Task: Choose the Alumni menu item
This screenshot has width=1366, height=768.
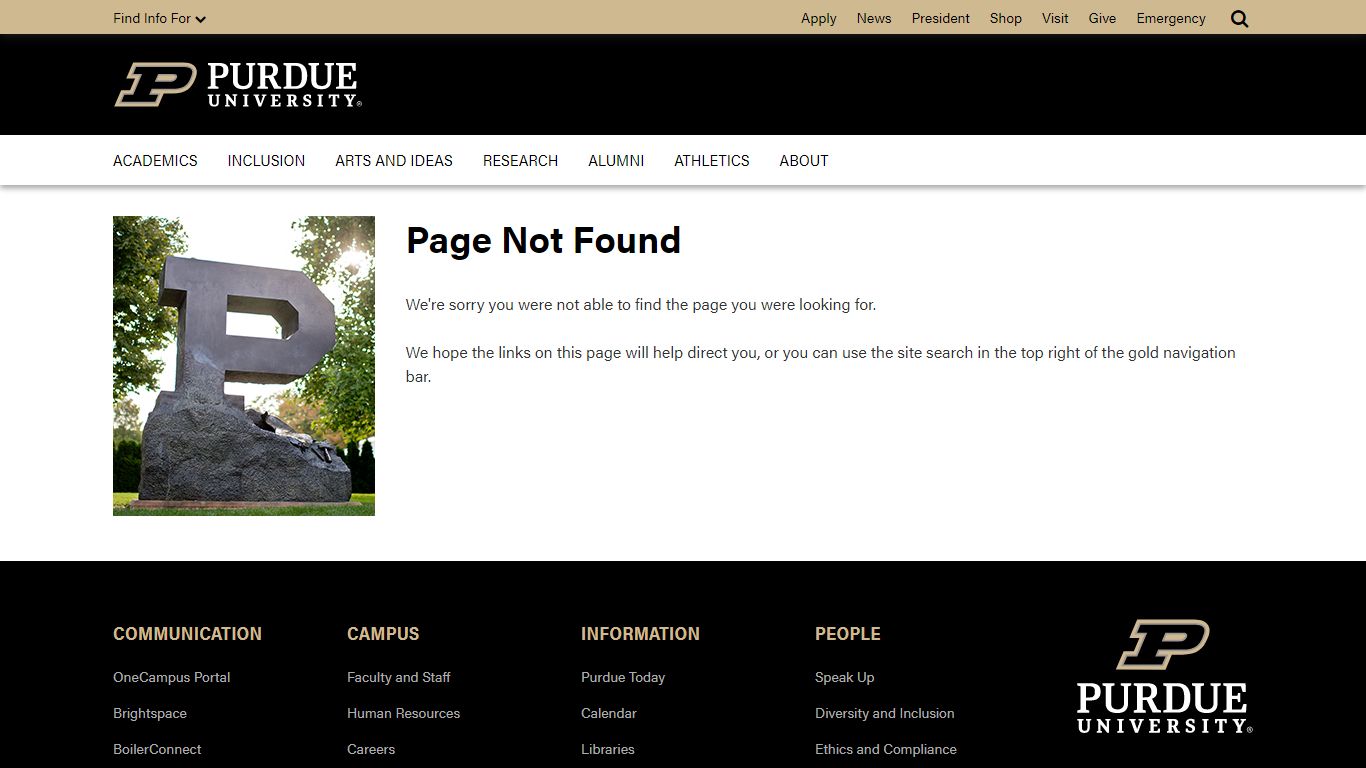Action: [616, 160]
